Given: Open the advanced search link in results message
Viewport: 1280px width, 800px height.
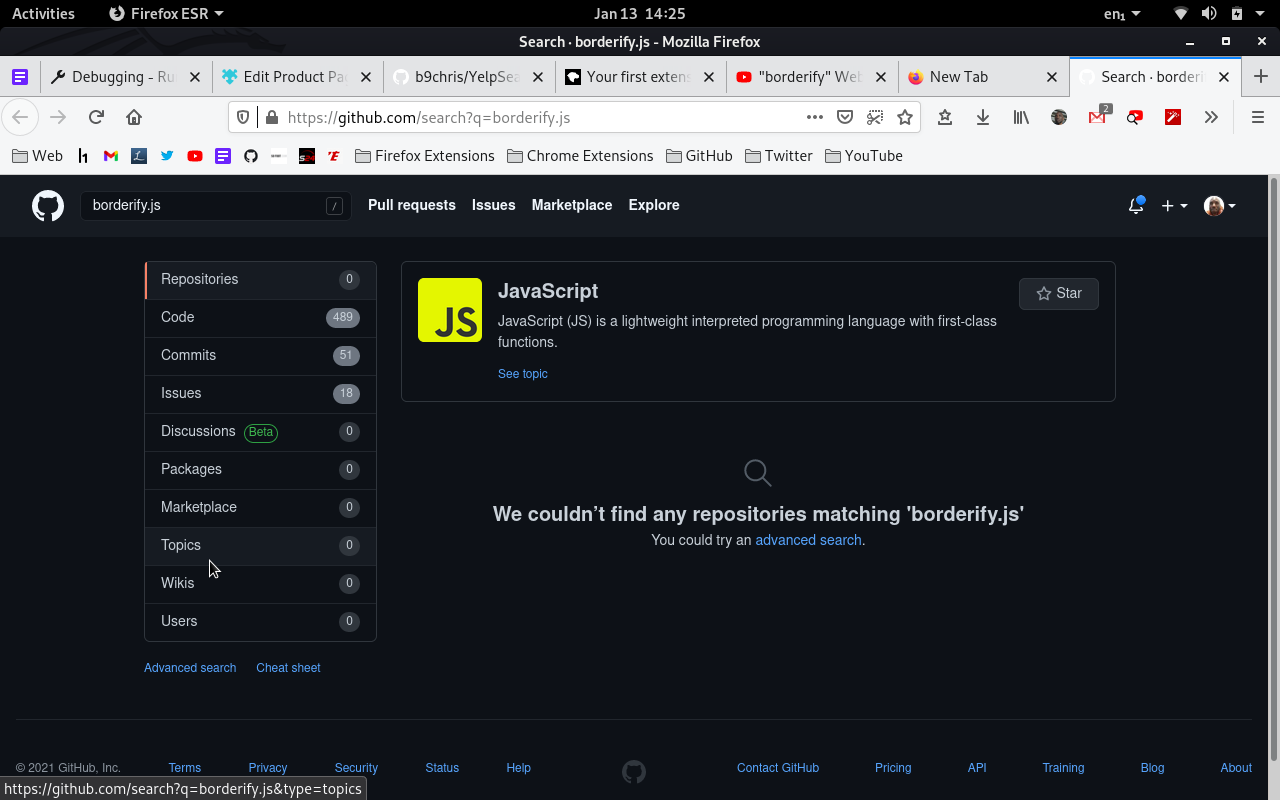Looking at the screenshot, I should [808, 540].
